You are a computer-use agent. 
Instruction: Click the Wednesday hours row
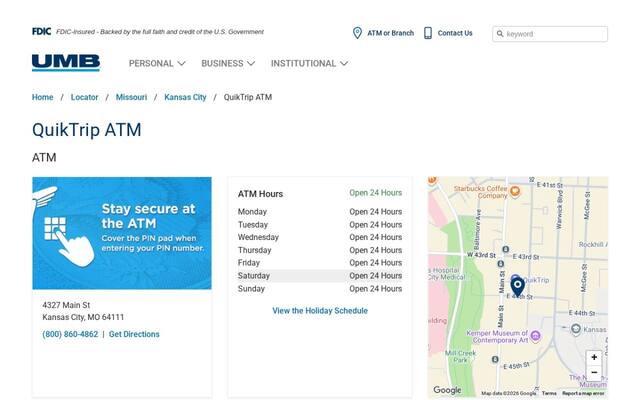click(x=320, y=237)
